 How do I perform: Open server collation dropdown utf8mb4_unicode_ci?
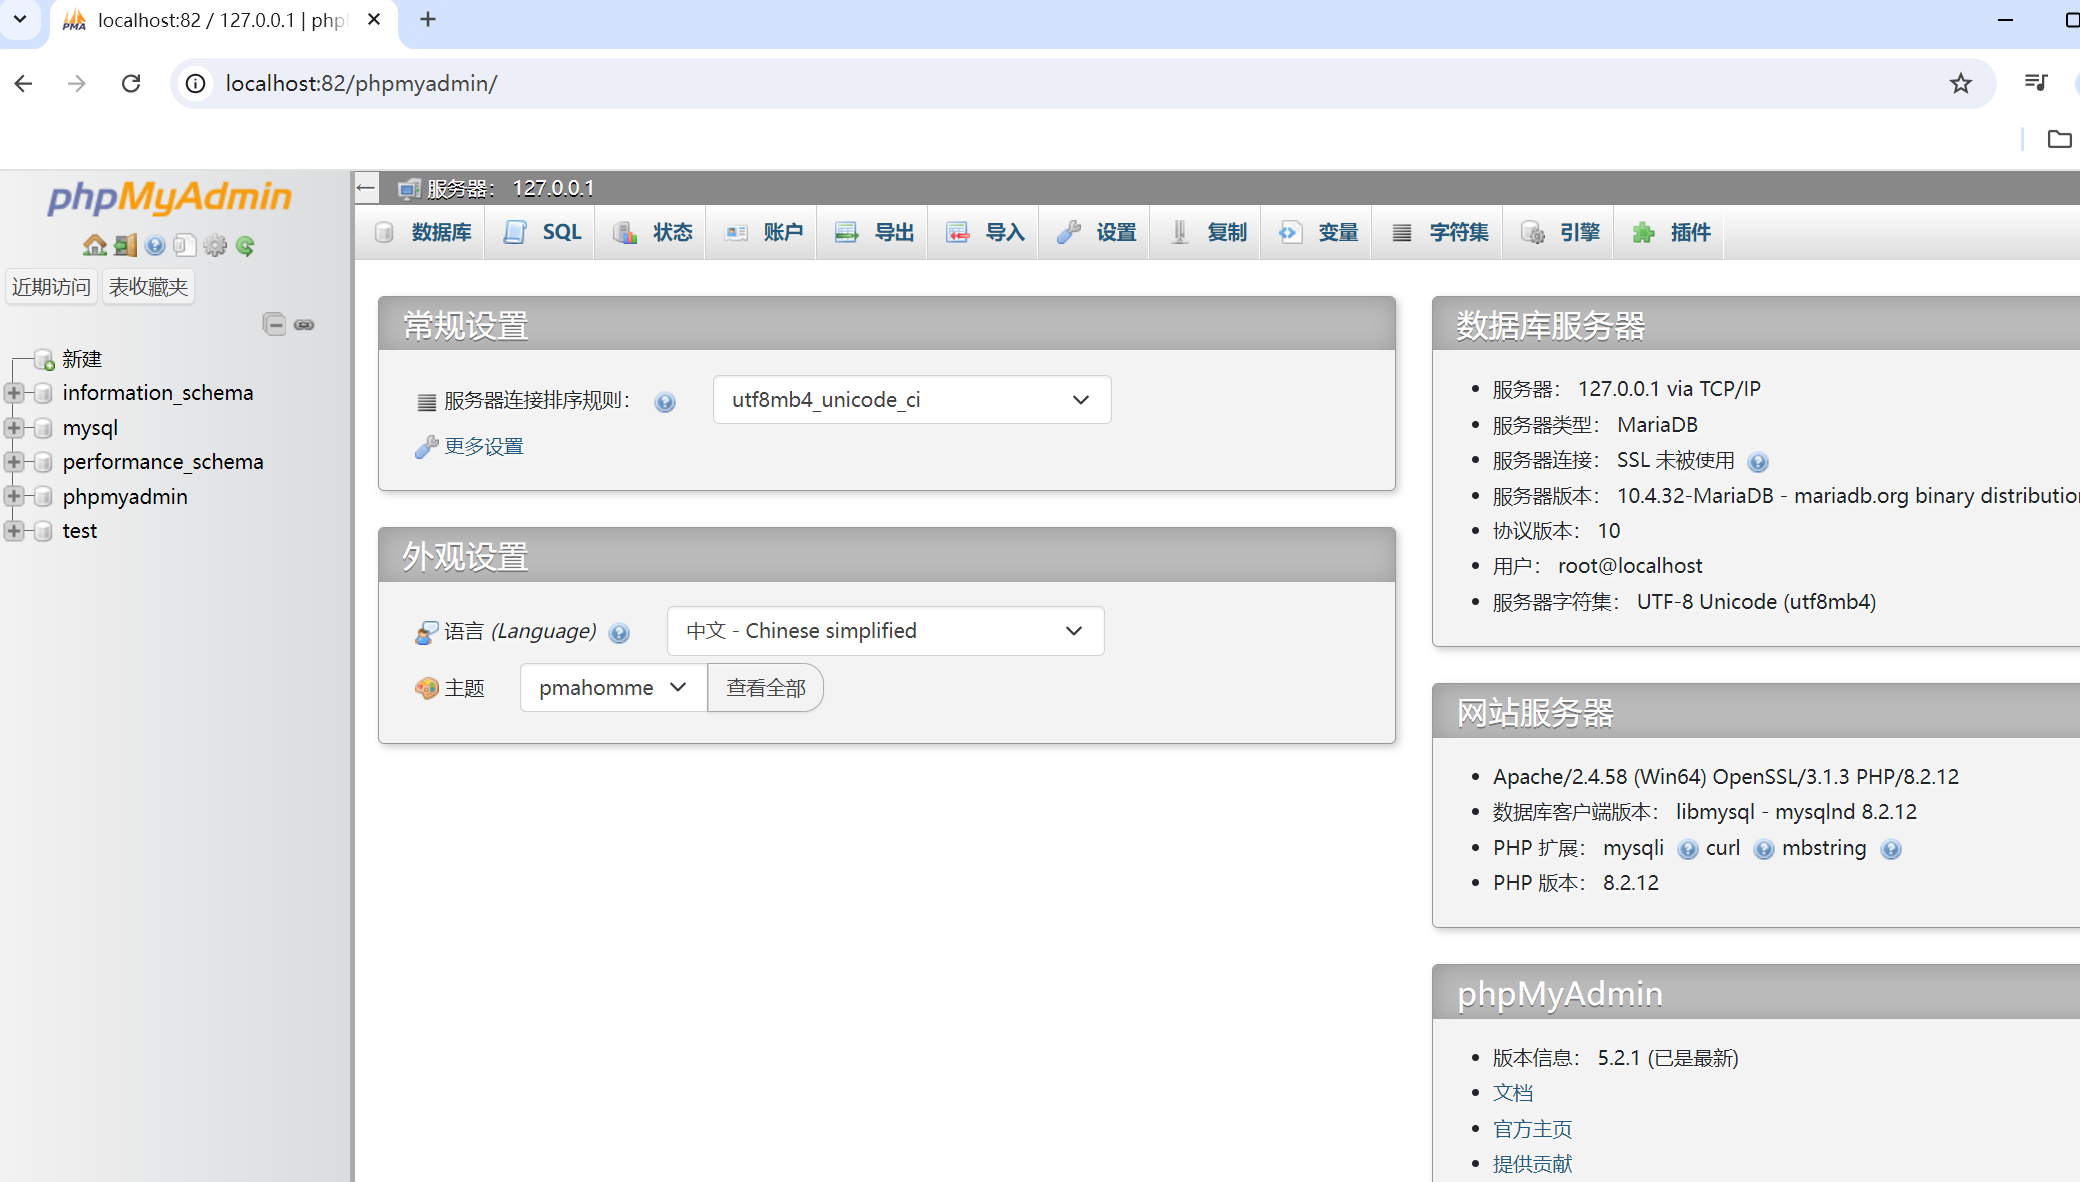click(x=912, y=400)
